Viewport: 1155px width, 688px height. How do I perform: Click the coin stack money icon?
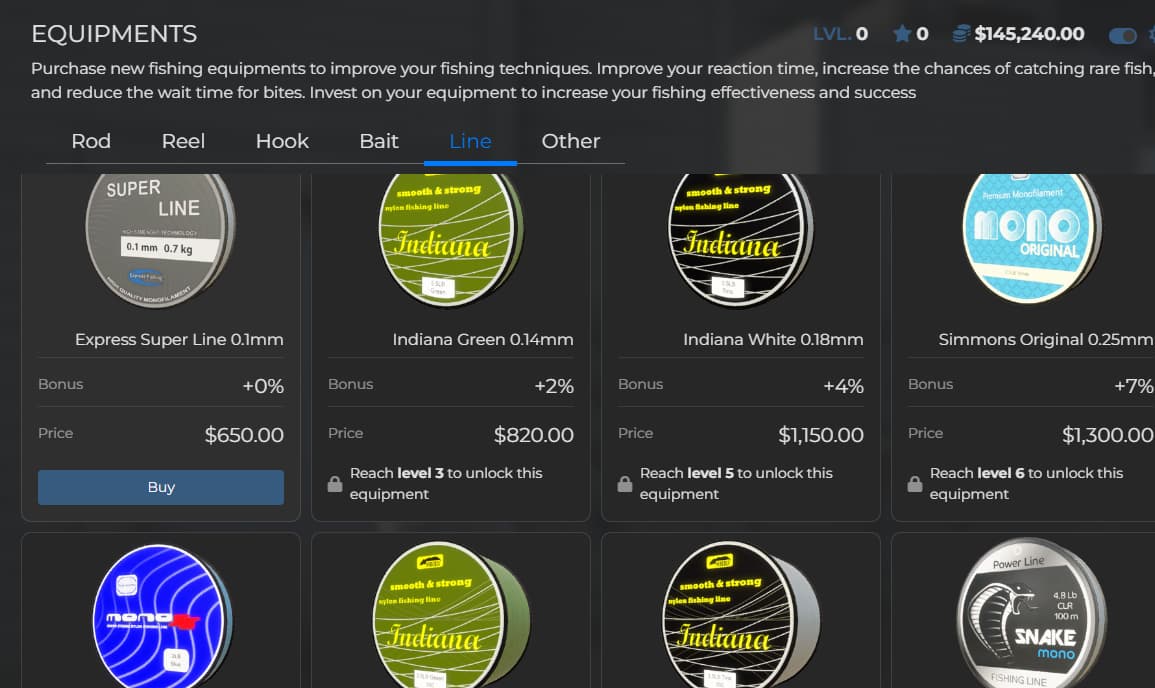click(961, 34)
